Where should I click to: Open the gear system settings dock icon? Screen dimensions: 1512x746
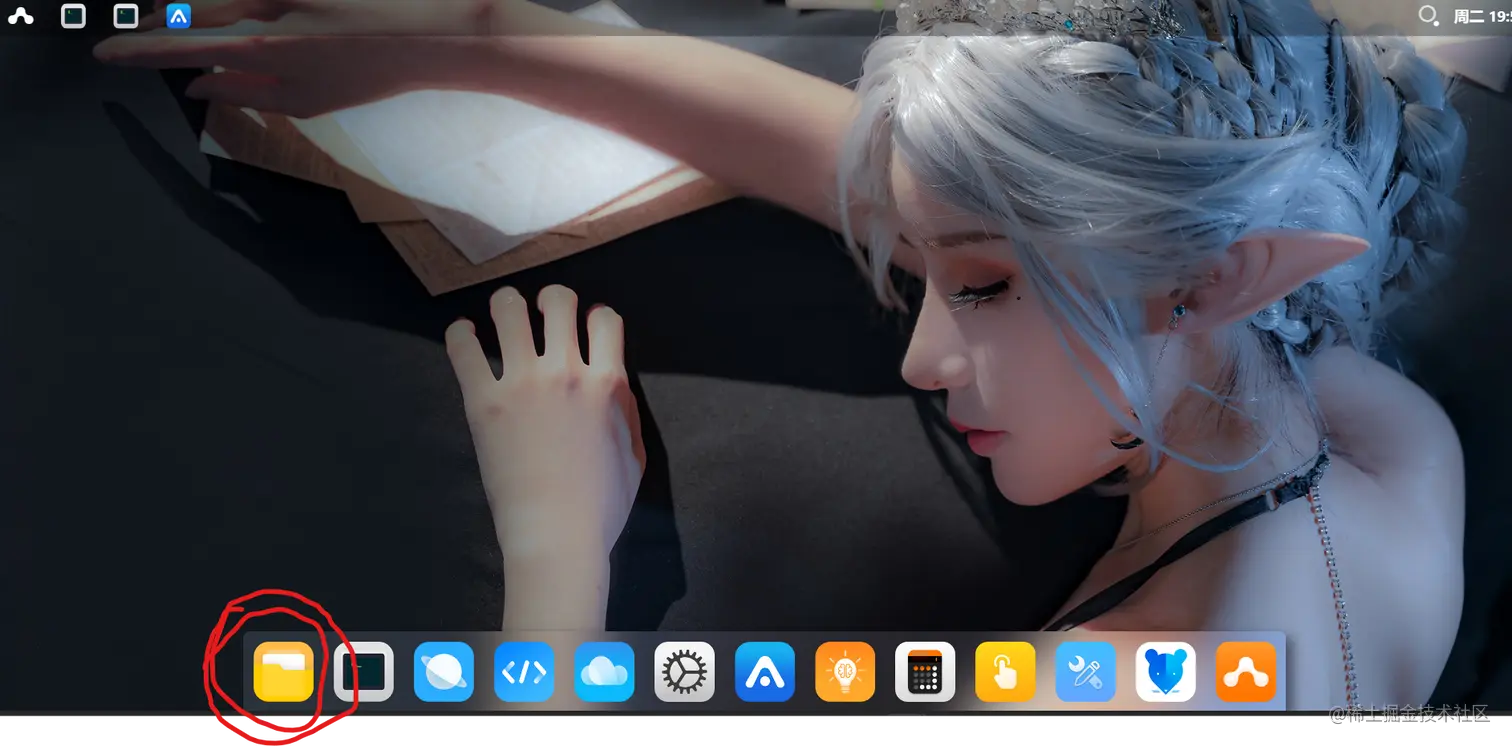(x=684, y=671)
